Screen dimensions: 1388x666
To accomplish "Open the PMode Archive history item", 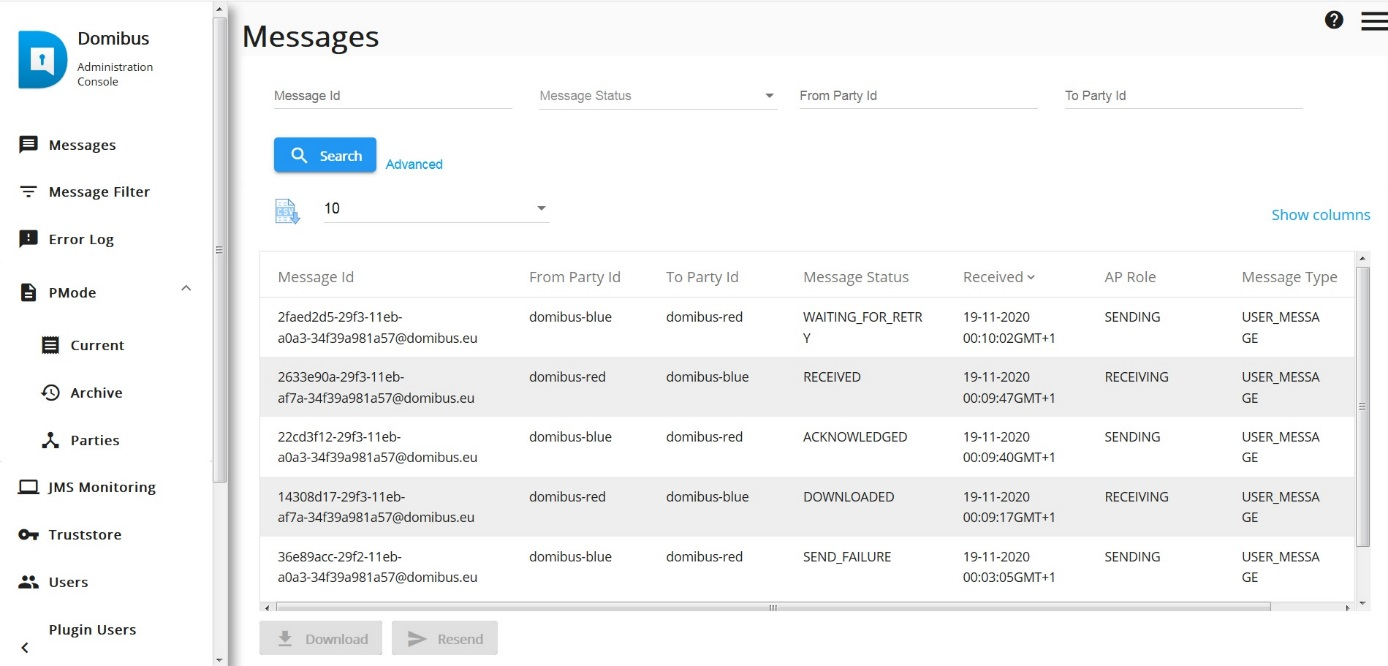I will [82, 393].
